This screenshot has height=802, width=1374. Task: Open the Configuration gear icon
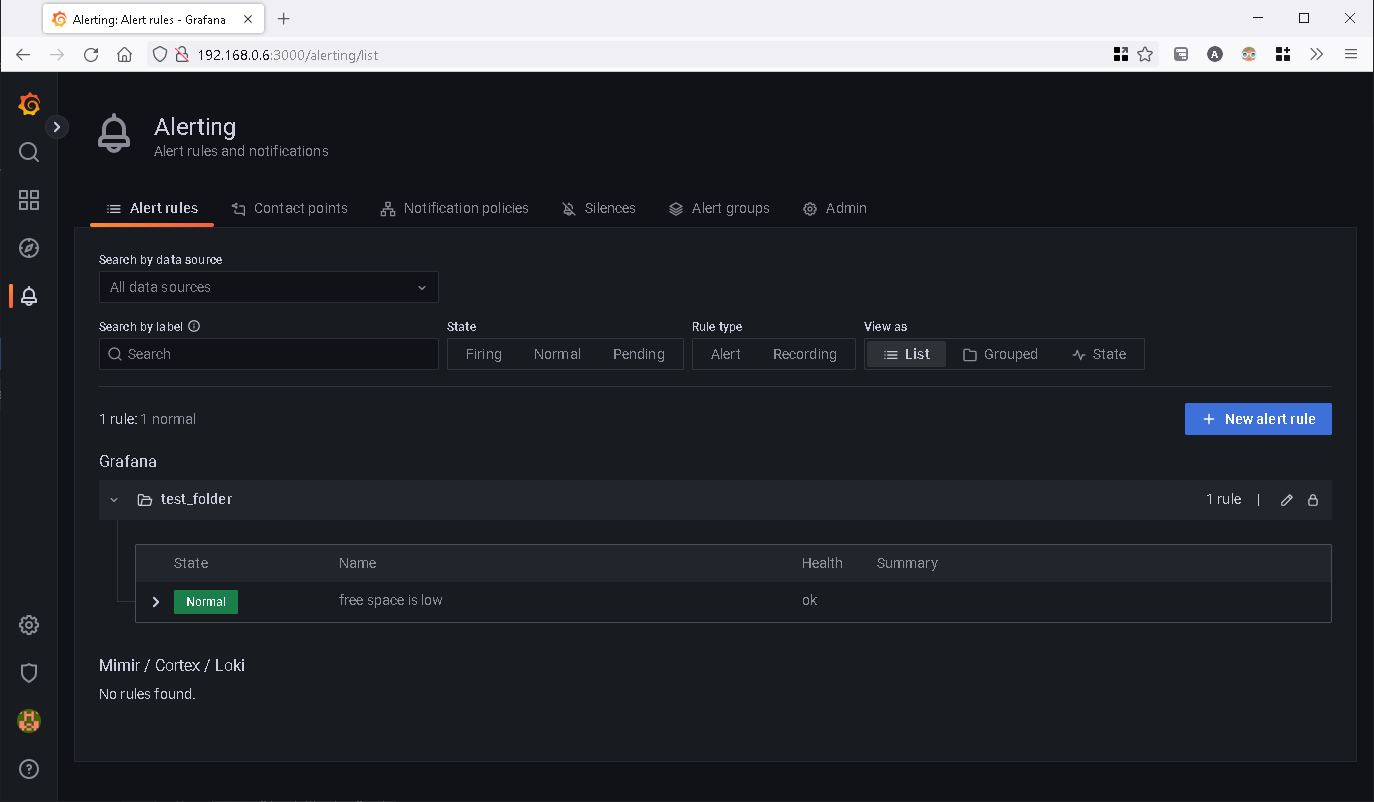pos(28,625)
